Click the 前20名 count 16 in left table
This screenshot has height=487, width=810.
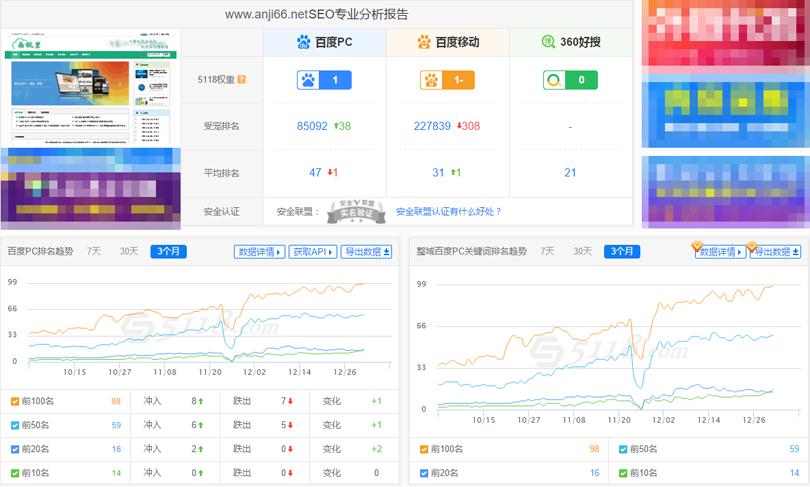(x=116, y=449)
